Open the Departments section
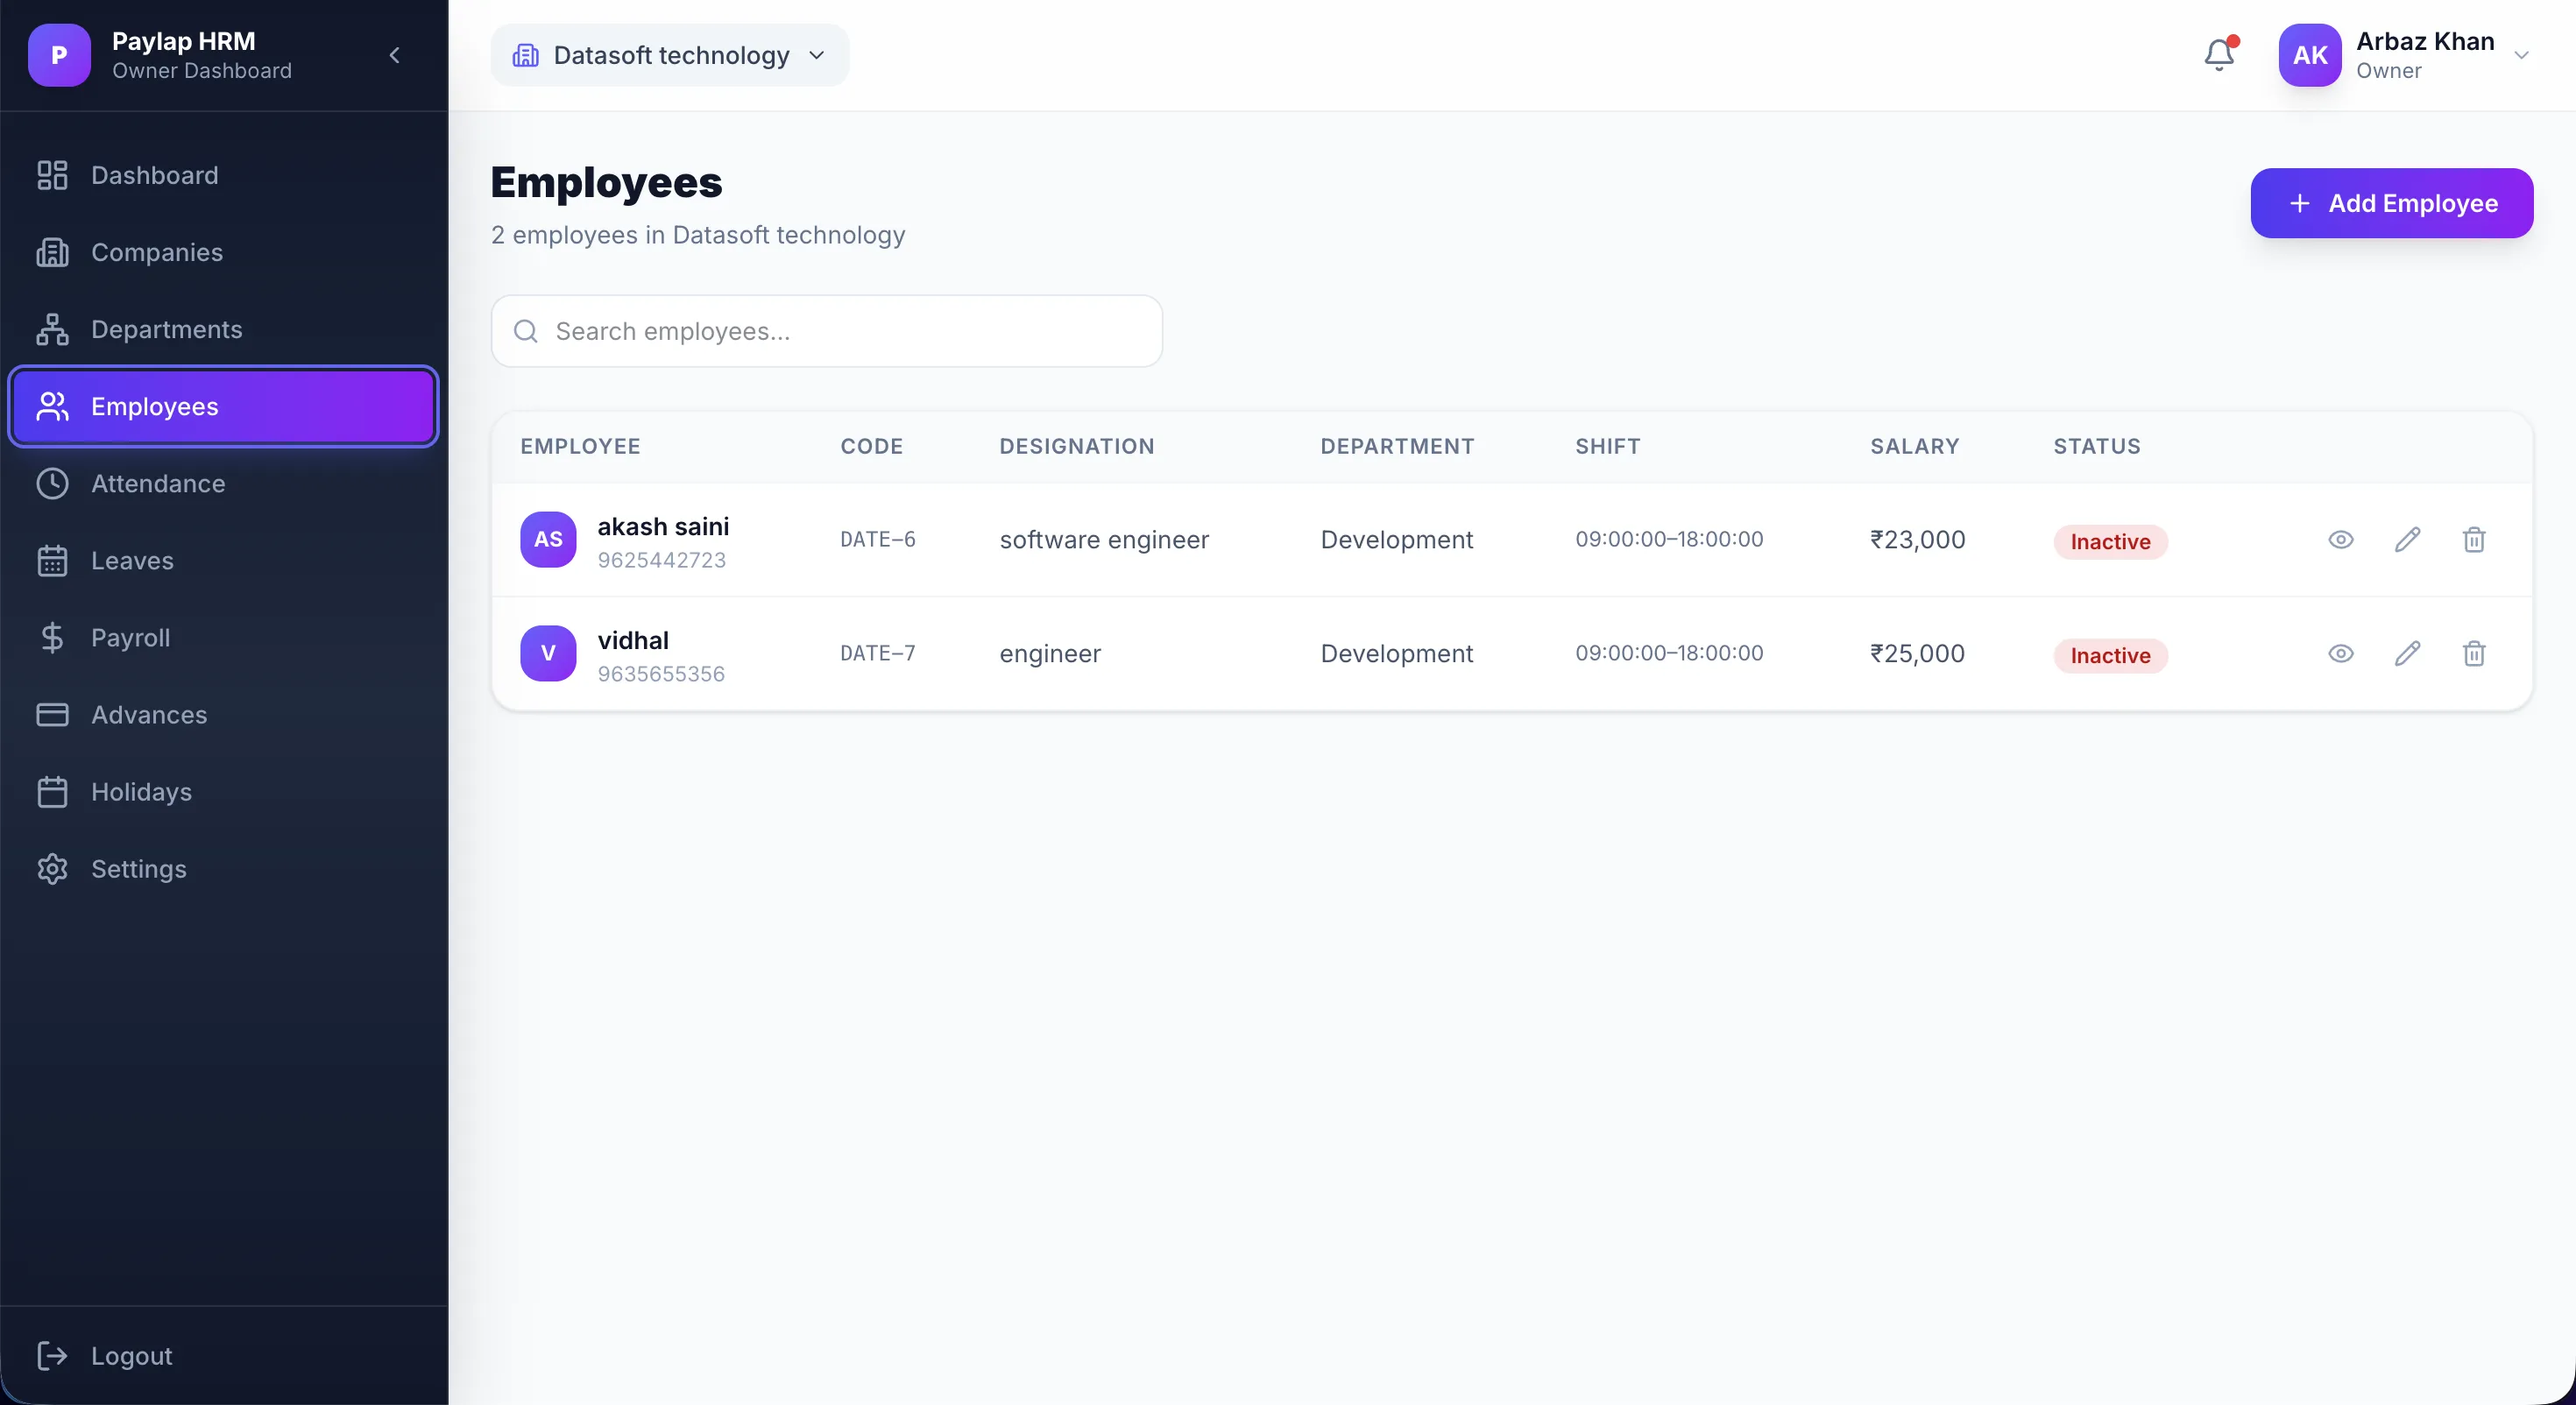 [x=167, y=329]
